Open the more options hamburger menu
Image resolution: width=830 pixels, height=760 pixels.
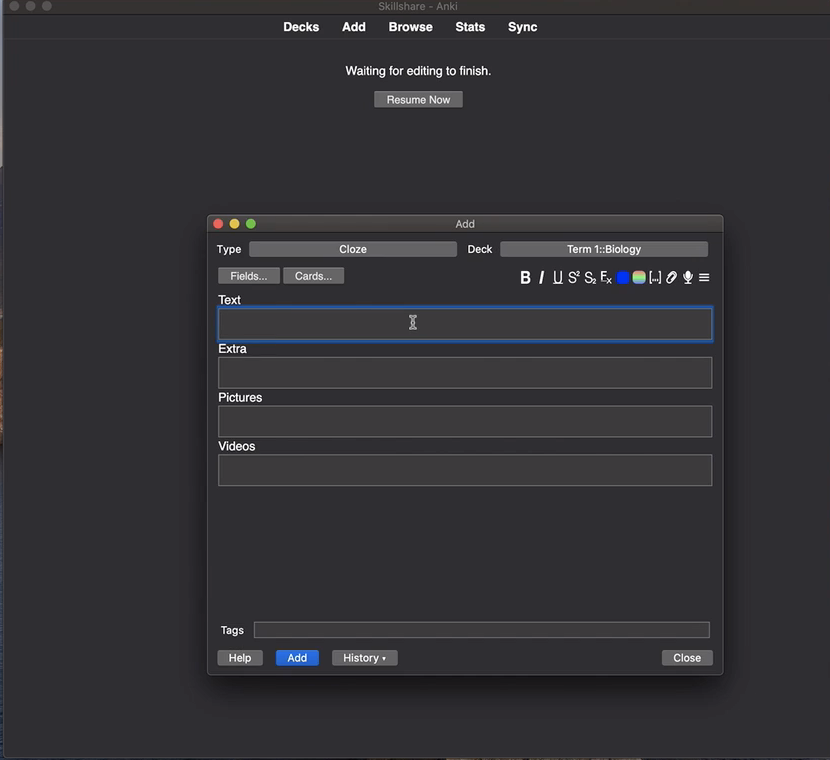[704, 277]
